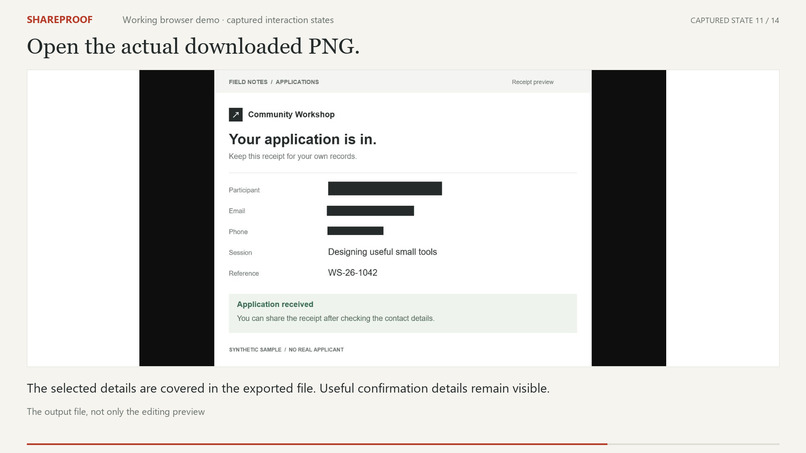The image size is (806, 453).
Task: Click the 'Phone' field label
Action: pos(238,232)
